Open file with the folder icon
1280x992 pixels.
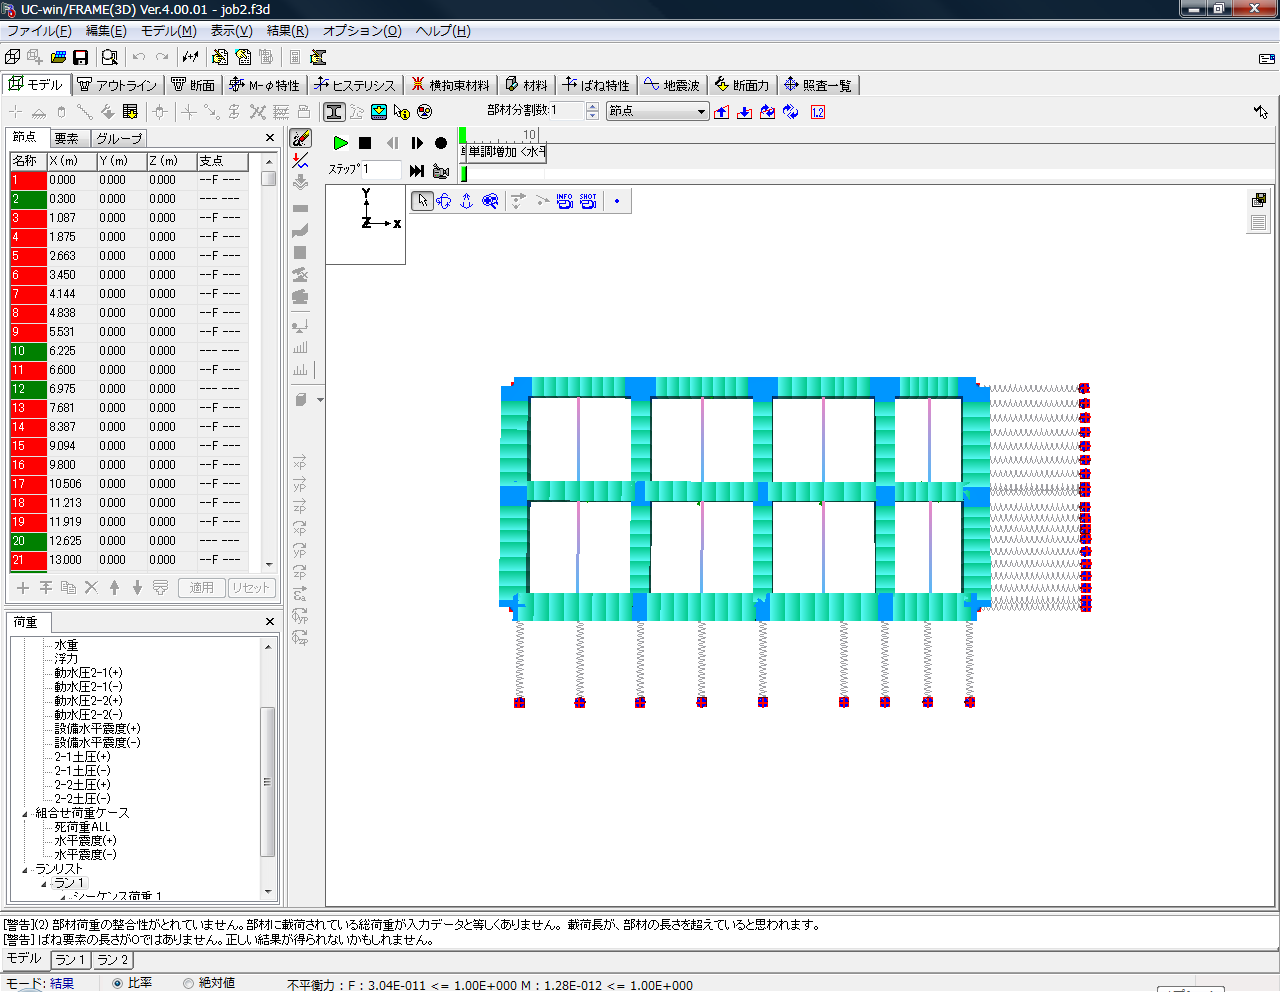pyautogui.click(x=58, y=57)
